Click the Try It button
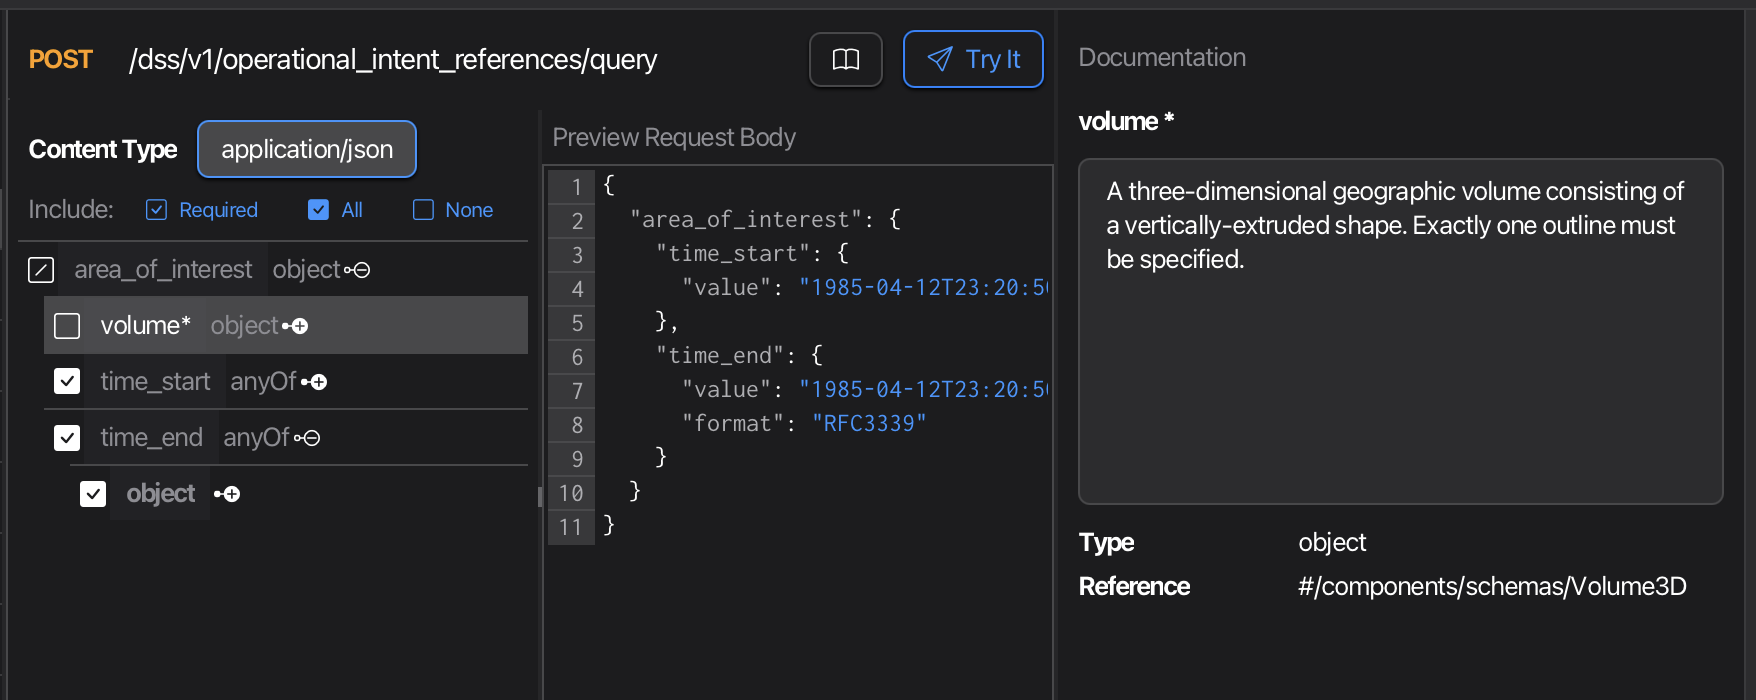1756x700 pixels. coord(973,60)
